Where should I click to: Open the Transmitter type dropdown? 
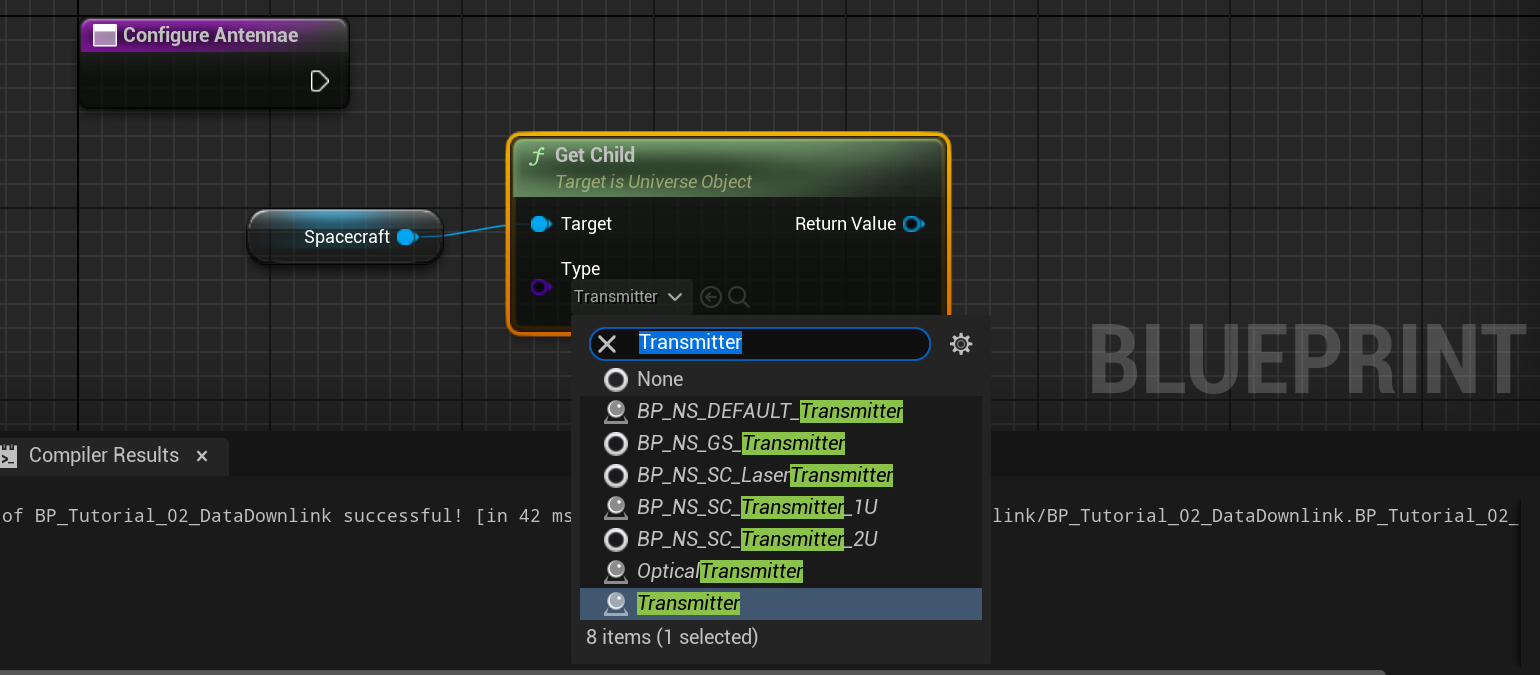click(630, 297)
